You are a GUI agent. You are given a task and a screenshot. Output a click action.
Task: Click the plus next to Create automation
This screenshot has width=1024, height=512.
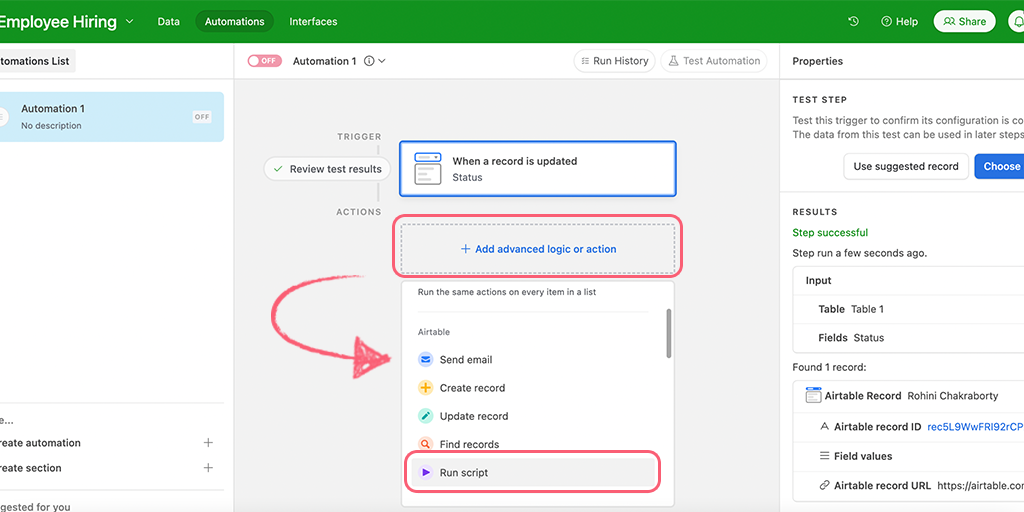(x=208, y=443)
